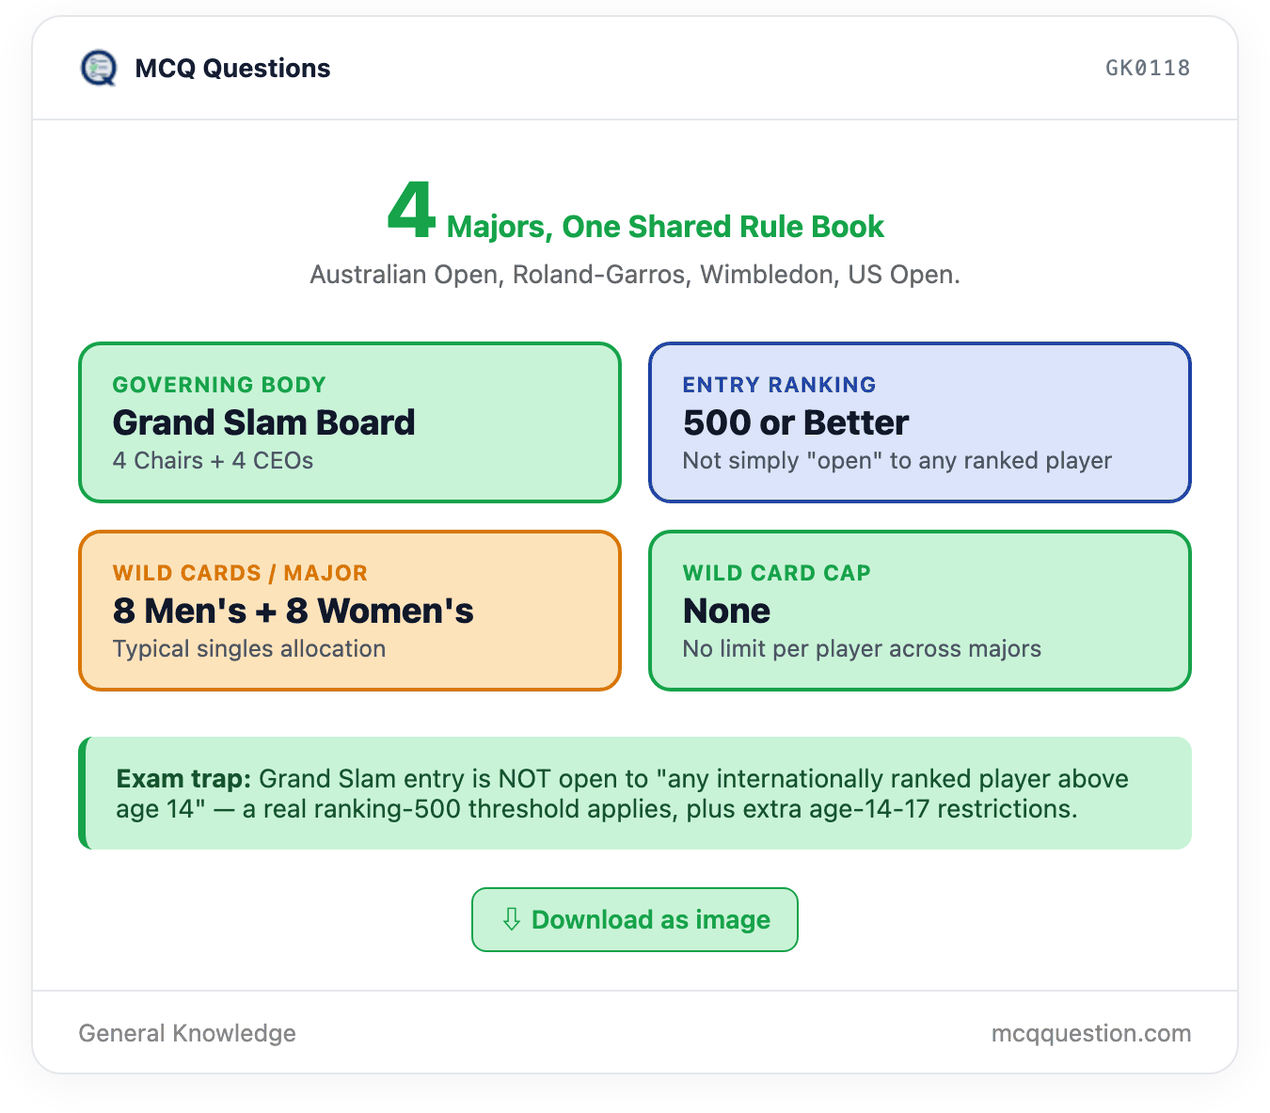
Task: Click the Australian Open, Roland-Garros subtitle line
Action: point(635,275)
